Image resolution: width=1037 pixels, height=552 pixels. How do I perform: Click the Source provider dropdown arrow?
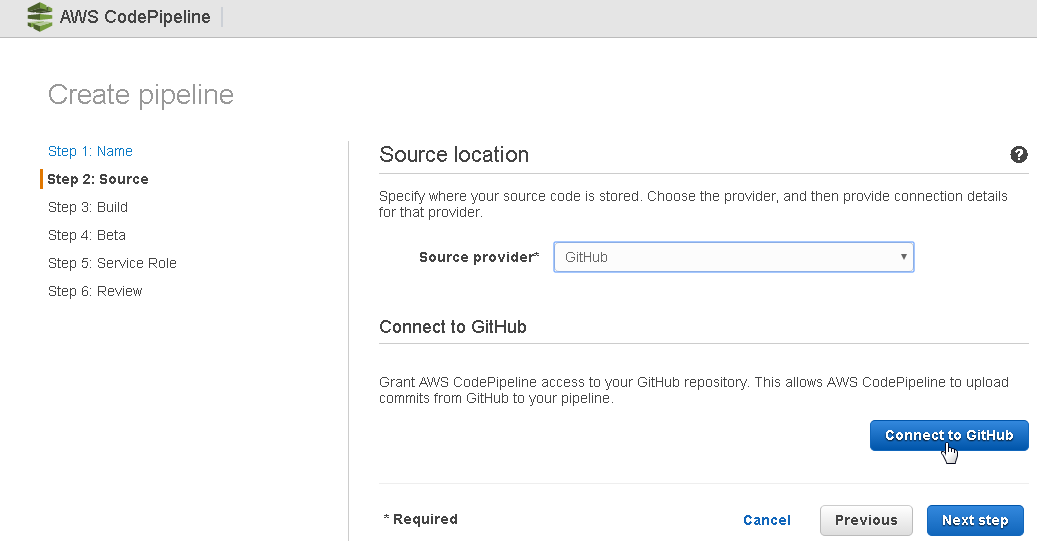click(903, 256)
